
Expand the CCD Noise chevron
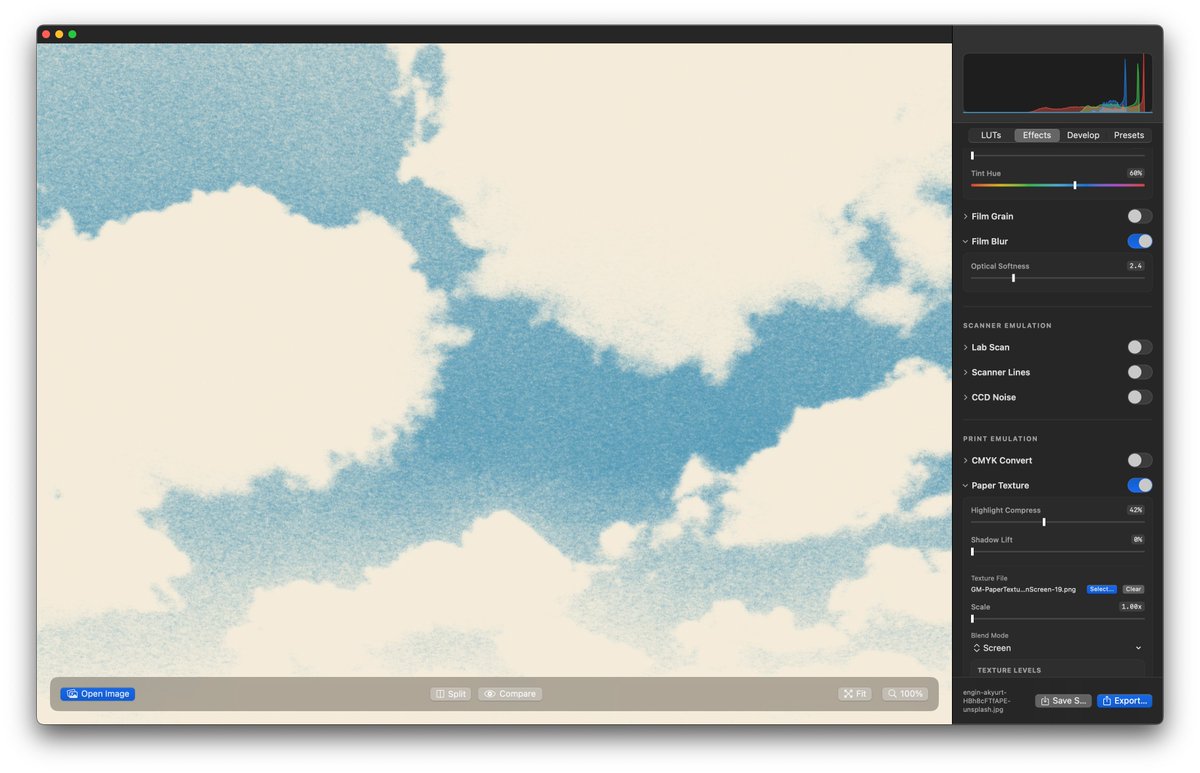[965, 397]
